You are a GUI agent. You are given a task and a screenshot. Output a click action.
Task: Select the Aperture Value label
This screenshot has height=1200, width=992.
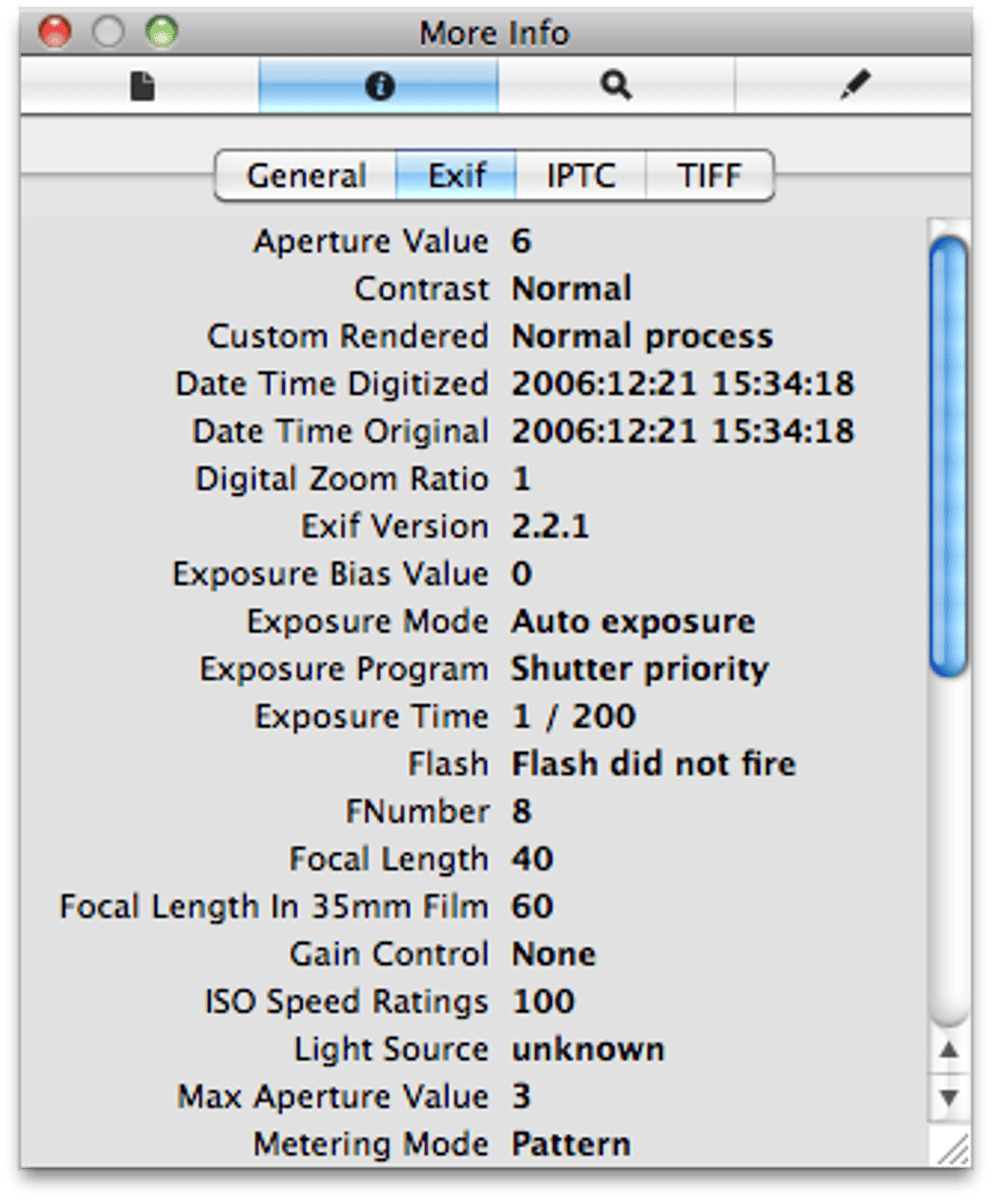[371, 241]
